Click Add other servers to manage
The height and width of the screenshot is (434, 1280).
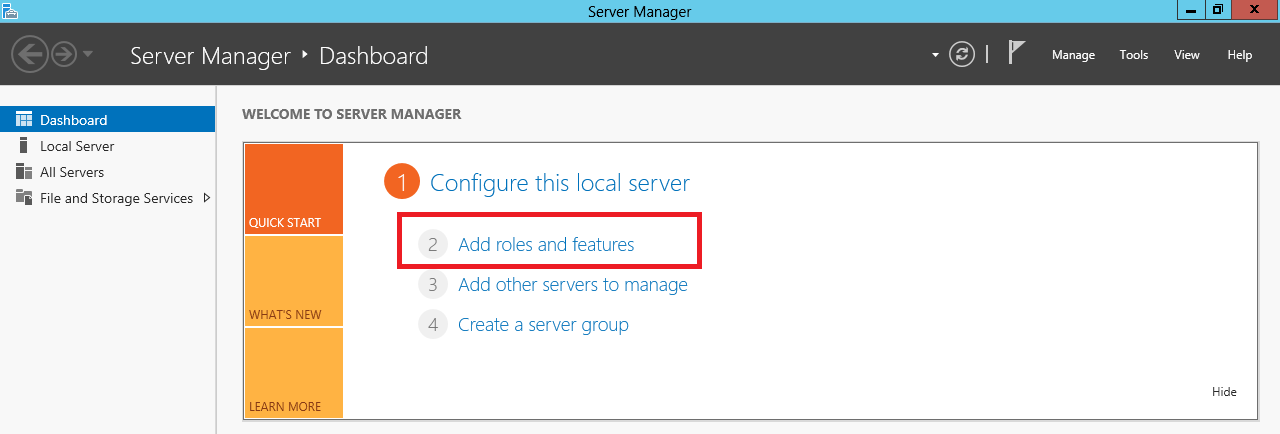573,285
